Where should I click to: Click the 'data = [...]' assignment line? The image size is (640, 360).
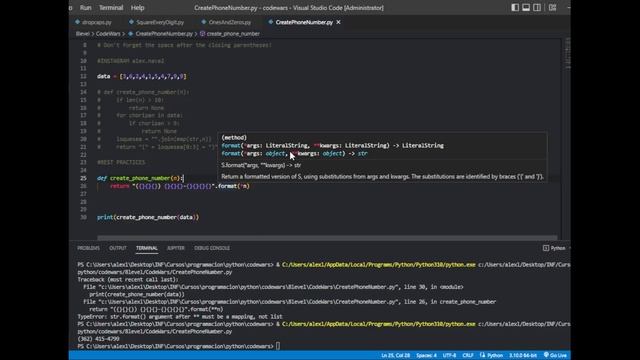(x=142, y=76)
